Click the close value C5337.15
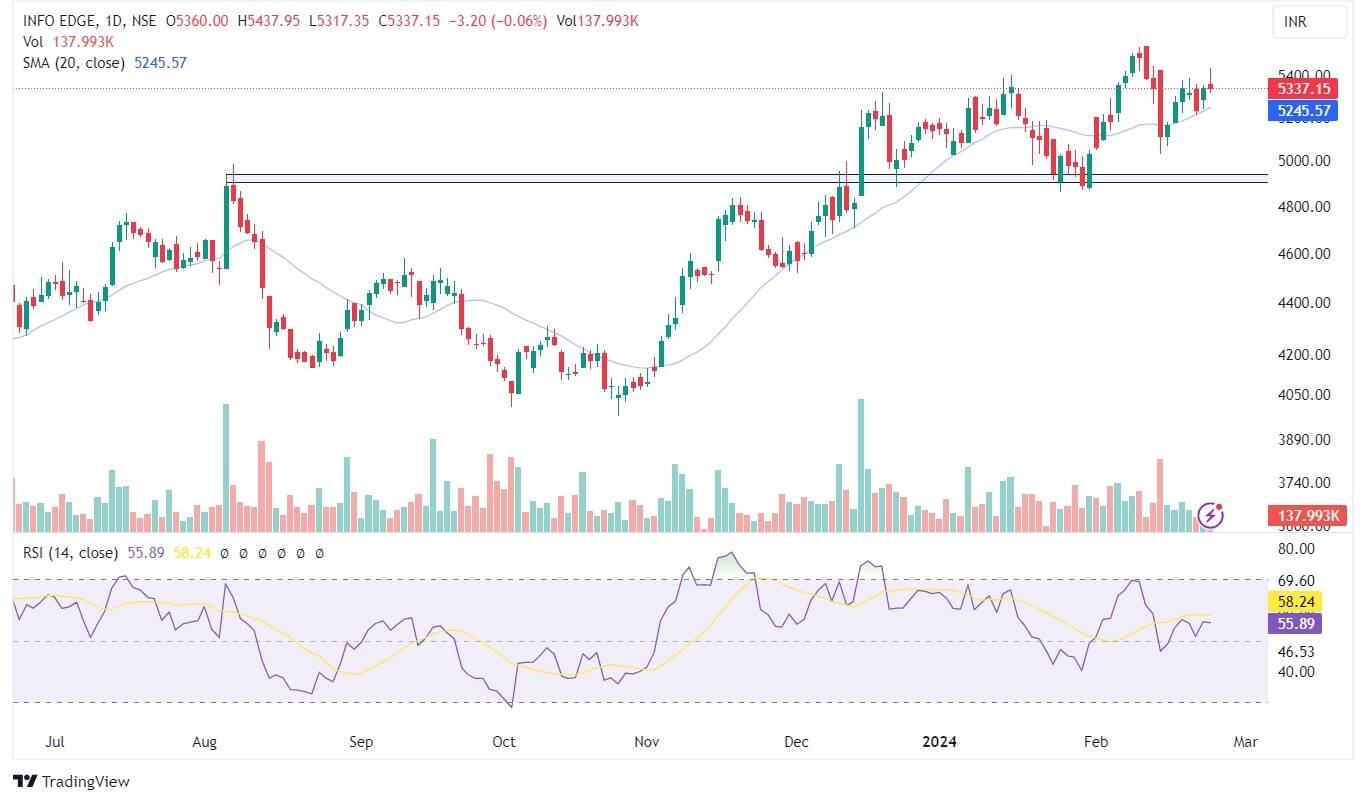 (x=410, y=21)
